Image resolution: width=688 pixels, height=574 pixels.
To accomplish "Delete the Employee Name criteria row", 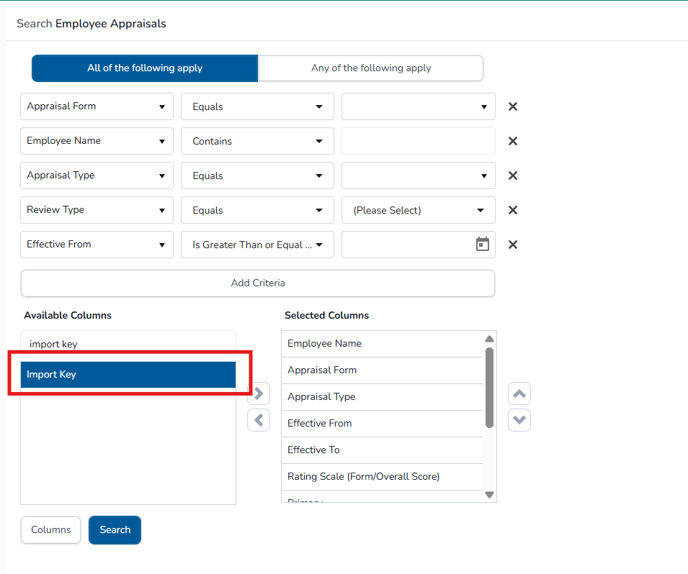I will (x=512, y=141).
